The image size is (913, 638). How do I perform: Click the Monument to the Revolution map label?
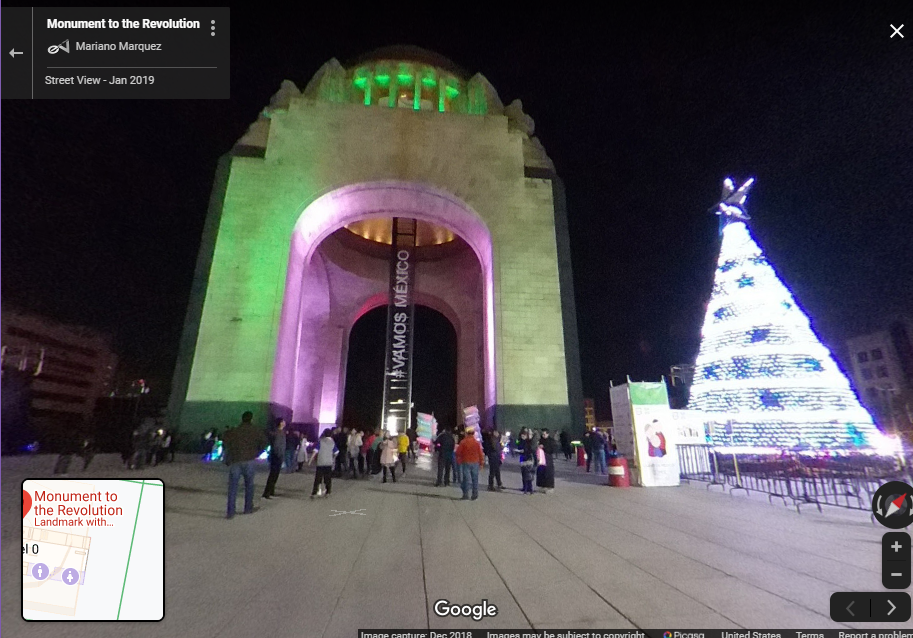(78, 503)
